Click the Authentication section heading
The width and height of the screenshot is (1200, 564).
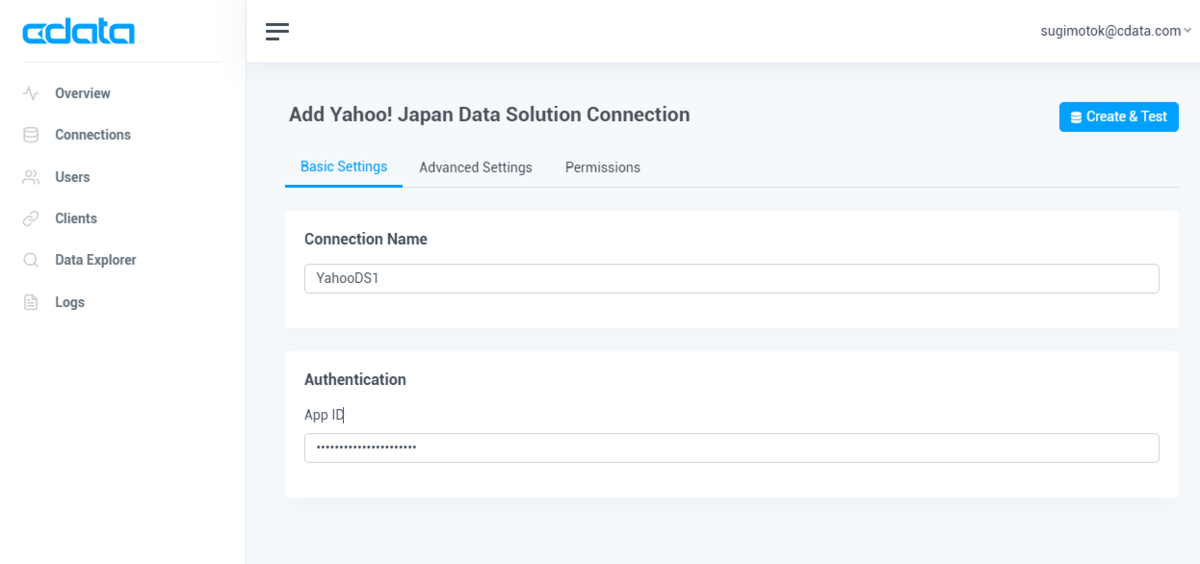point(355,379)
